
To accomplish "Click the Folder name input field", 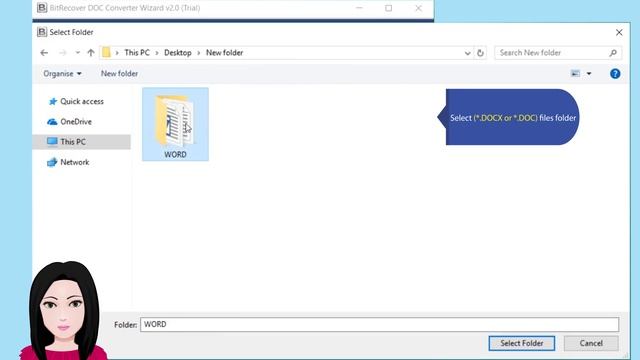I will point(380,324).
